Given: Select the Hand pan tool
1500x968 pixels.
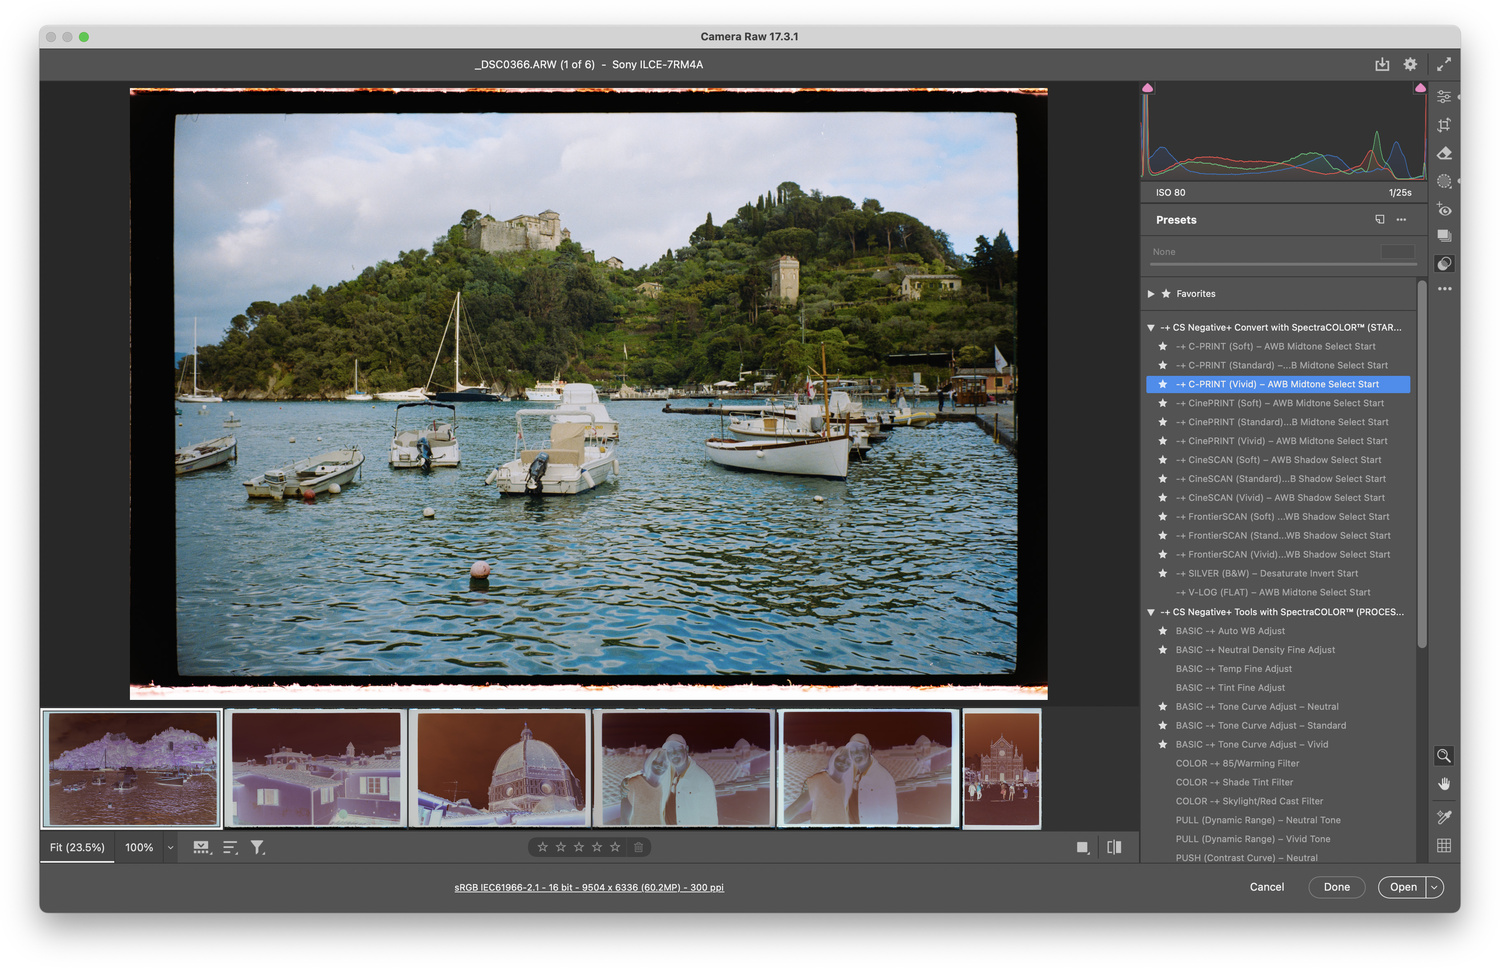Looking at the screenshot, I should 1444,784.
